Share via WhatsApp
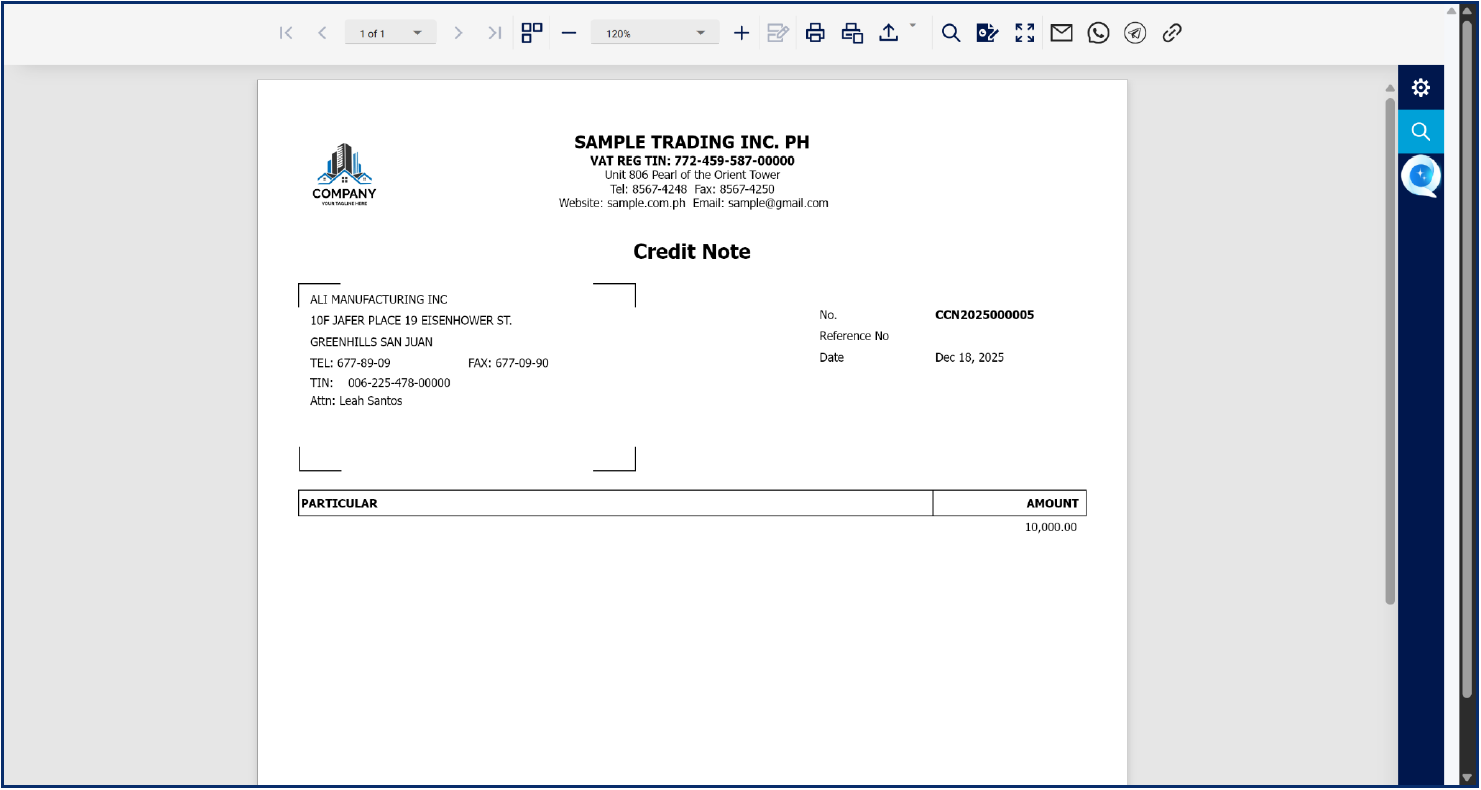This screenshot has width=1481, height=790. pos(1098,33)
